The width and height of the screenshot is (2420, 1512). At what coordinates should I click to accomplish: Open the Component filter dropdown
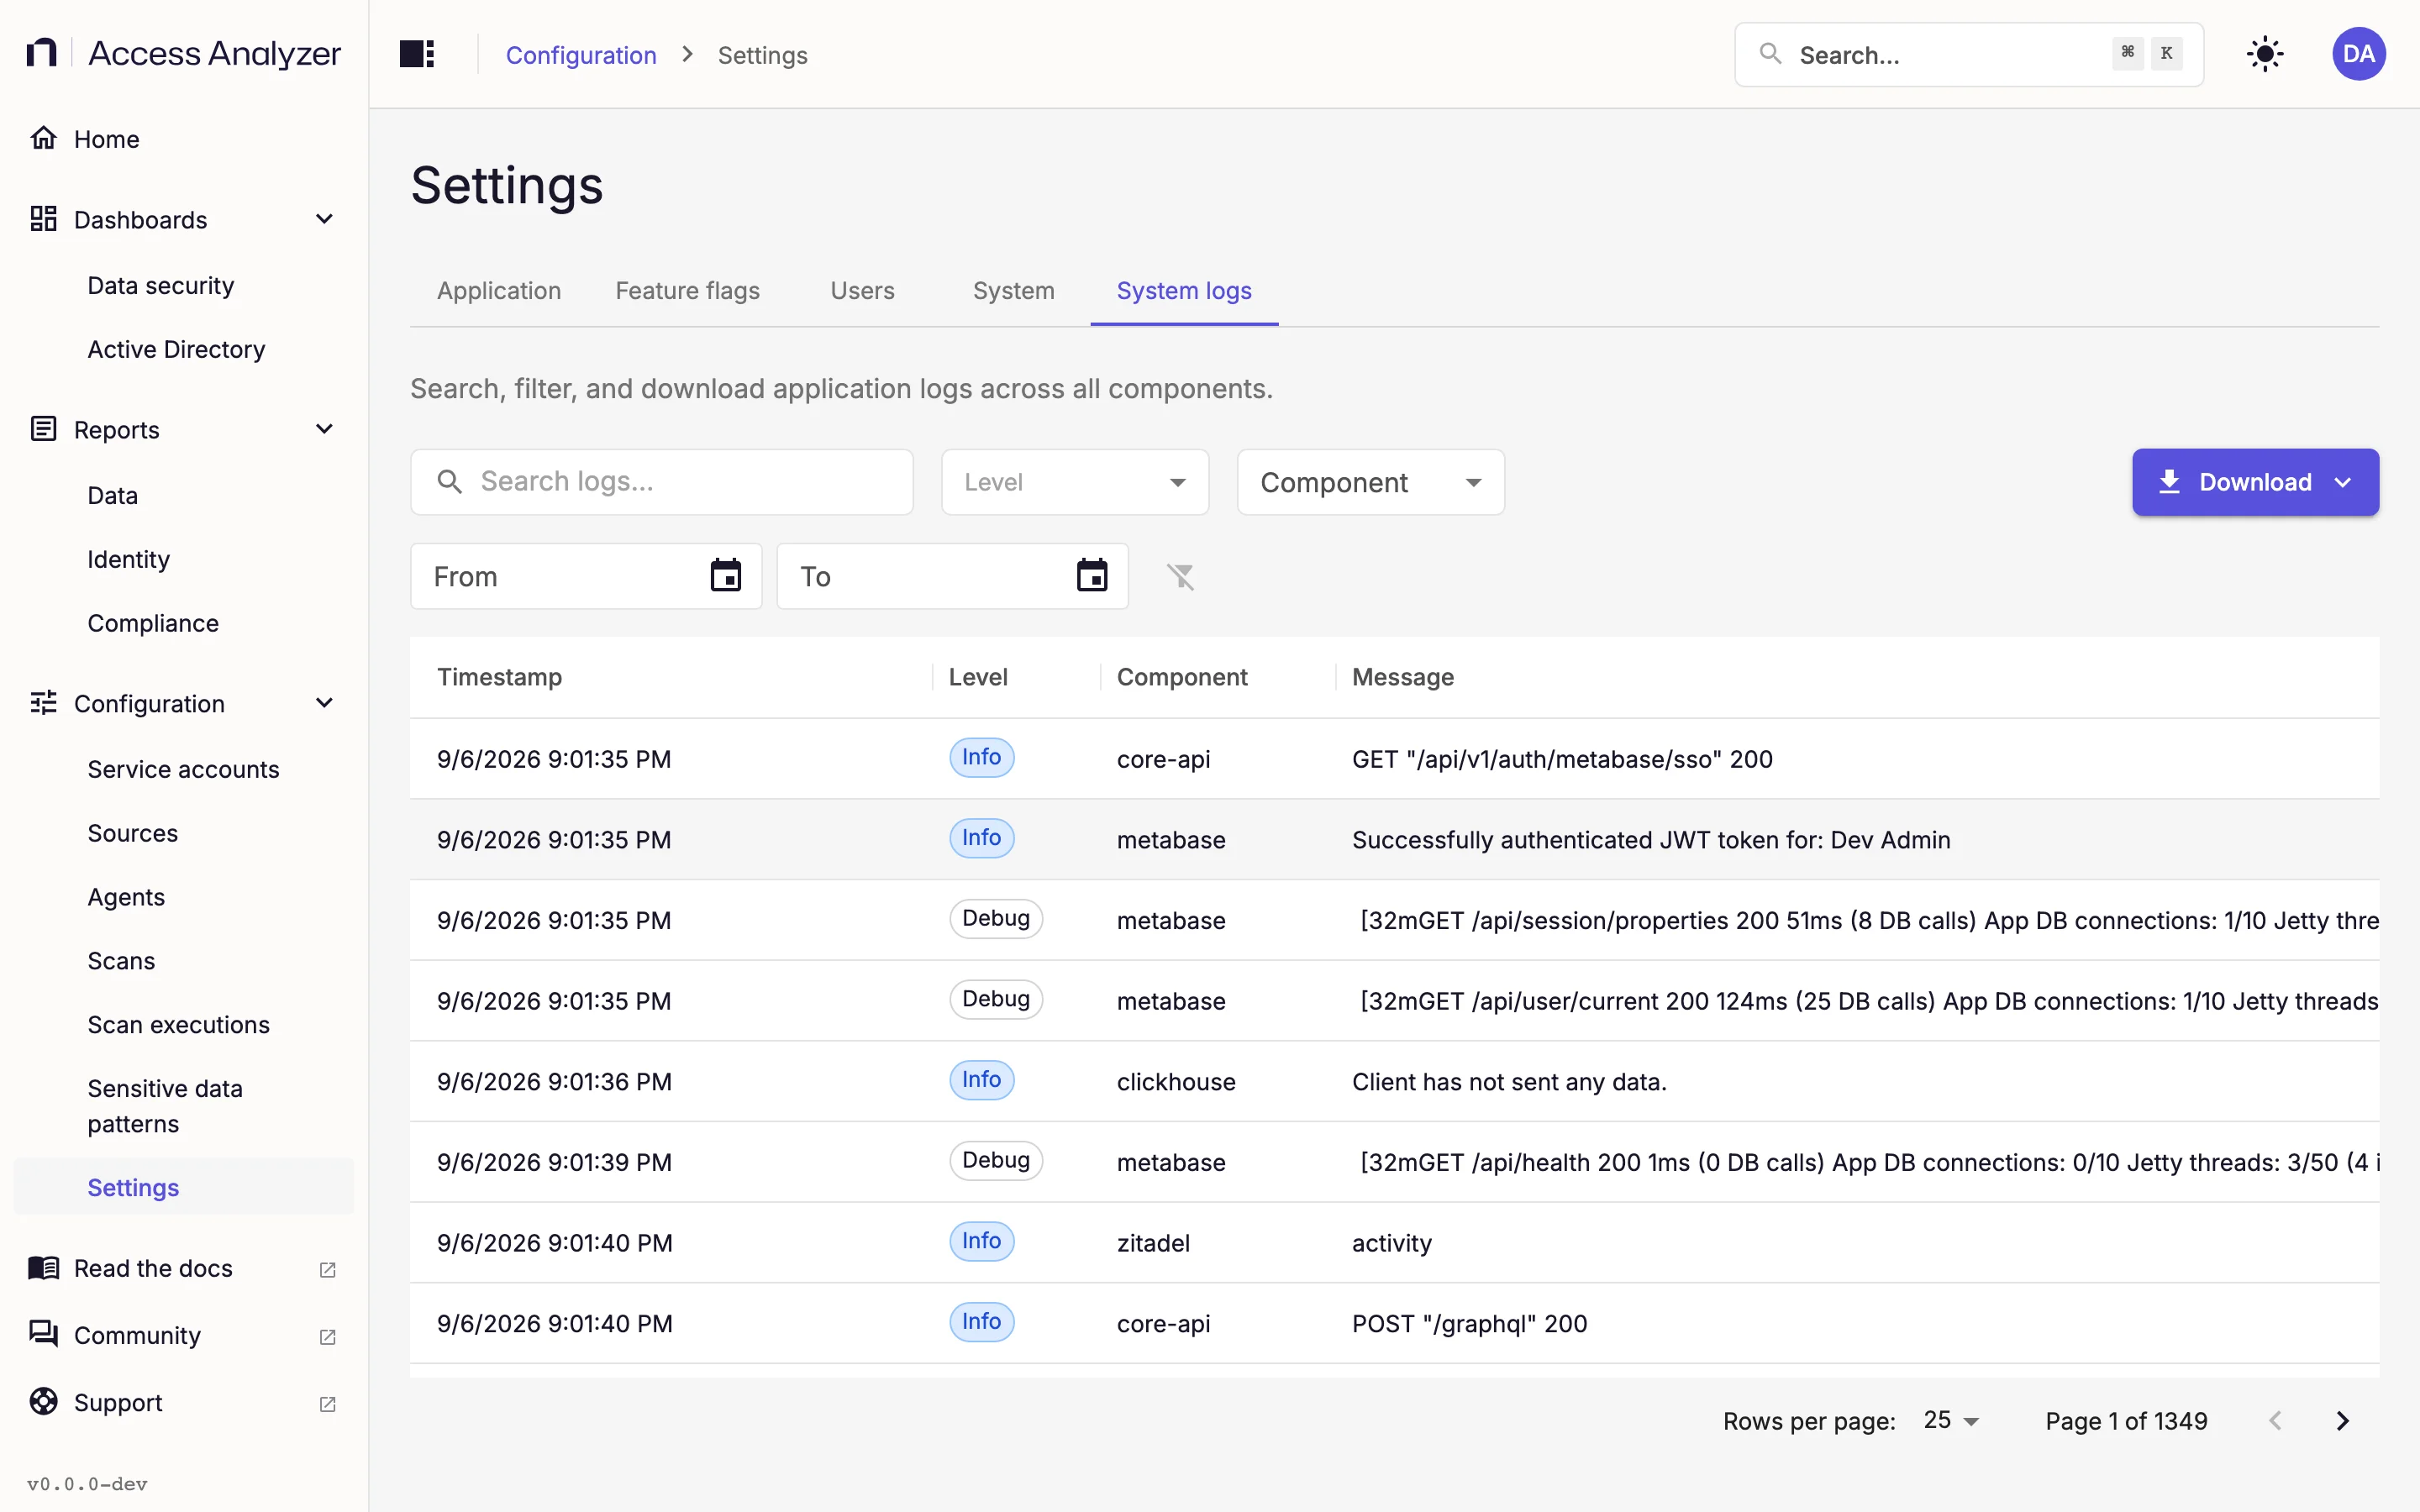click(1370, 482)
